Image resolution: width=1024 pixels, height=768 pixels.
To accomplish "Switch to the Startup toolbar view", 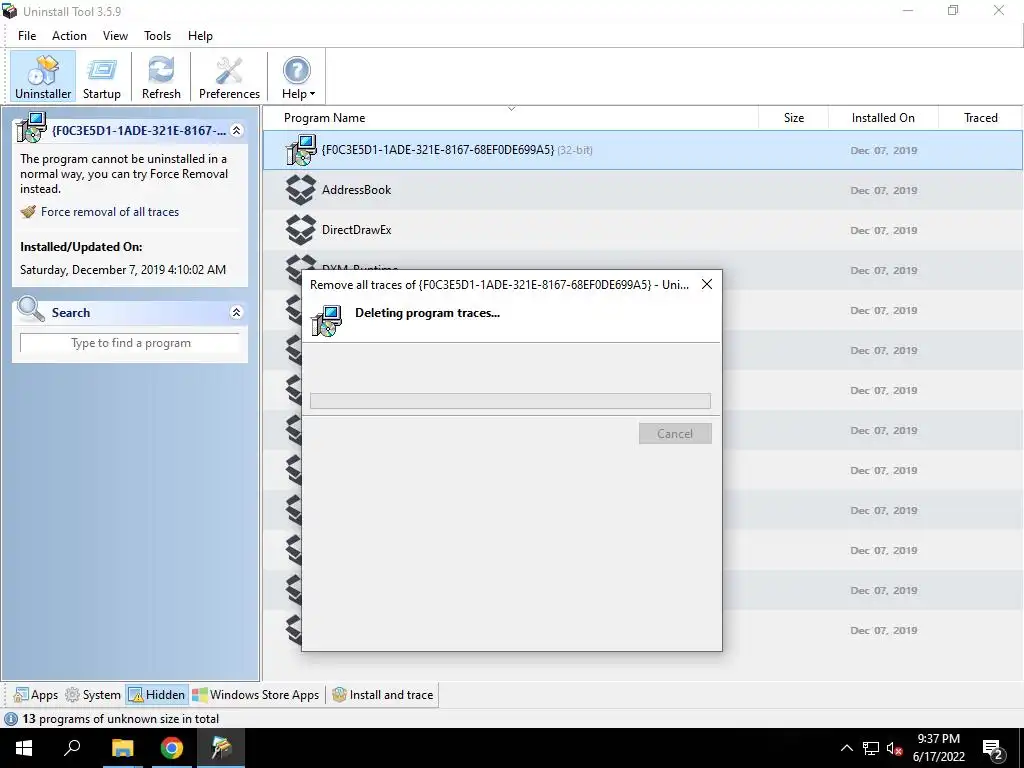I will 102,76.
